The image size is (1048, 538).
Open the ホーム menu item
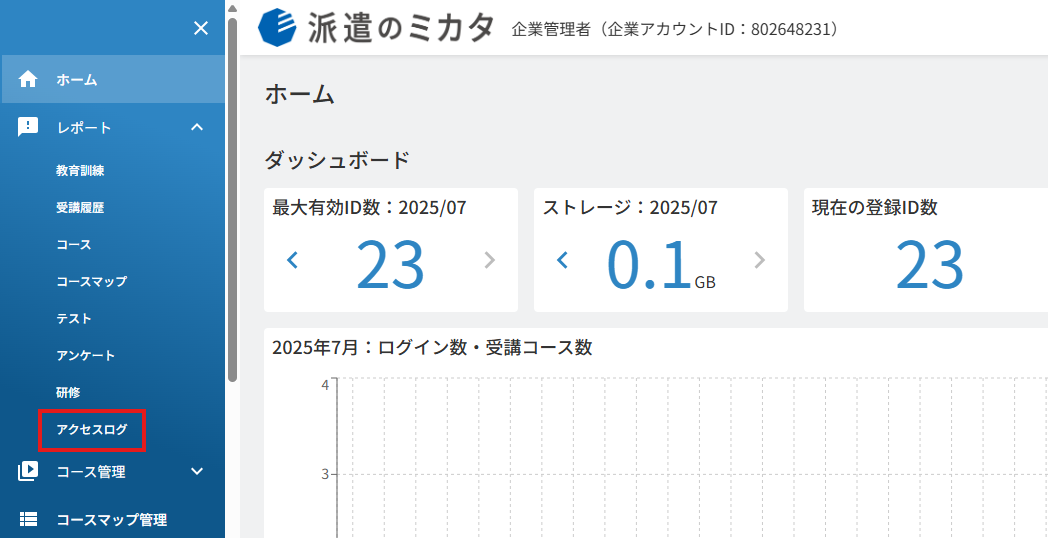pyautogui.click(x=112, y=80)
